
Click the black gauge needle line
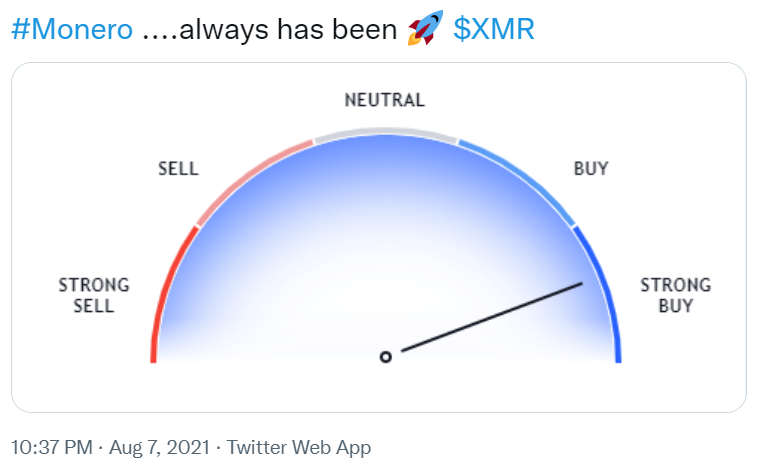(x=490, y=318)
